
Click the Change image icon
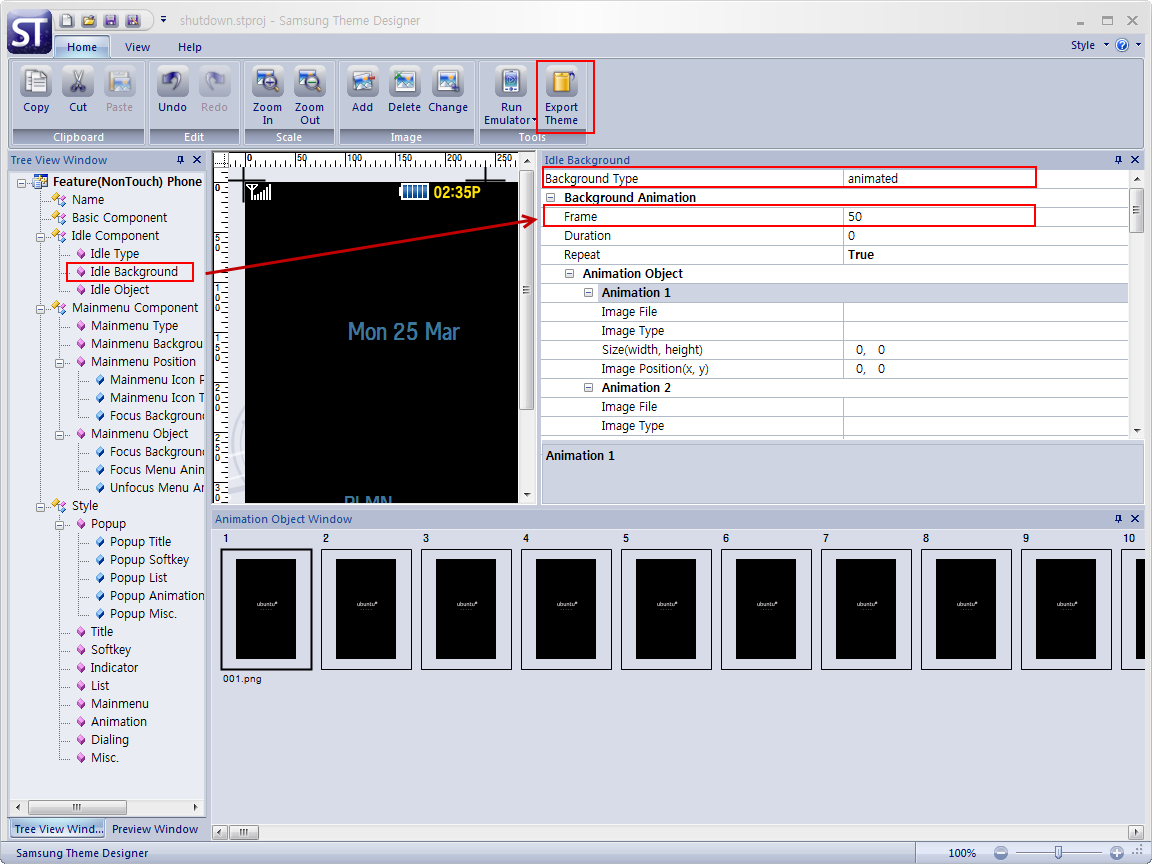447,83
